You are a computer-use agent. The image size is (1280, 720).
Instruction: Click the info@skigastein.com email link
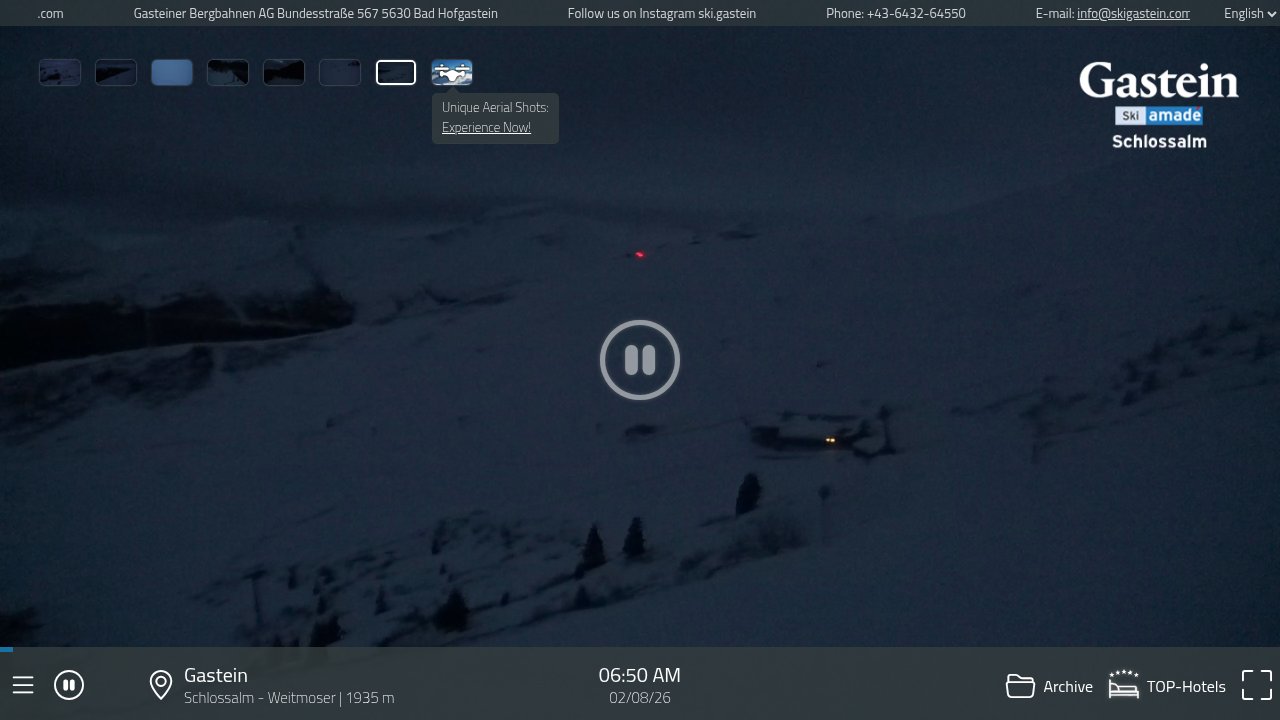point(1133,13)
